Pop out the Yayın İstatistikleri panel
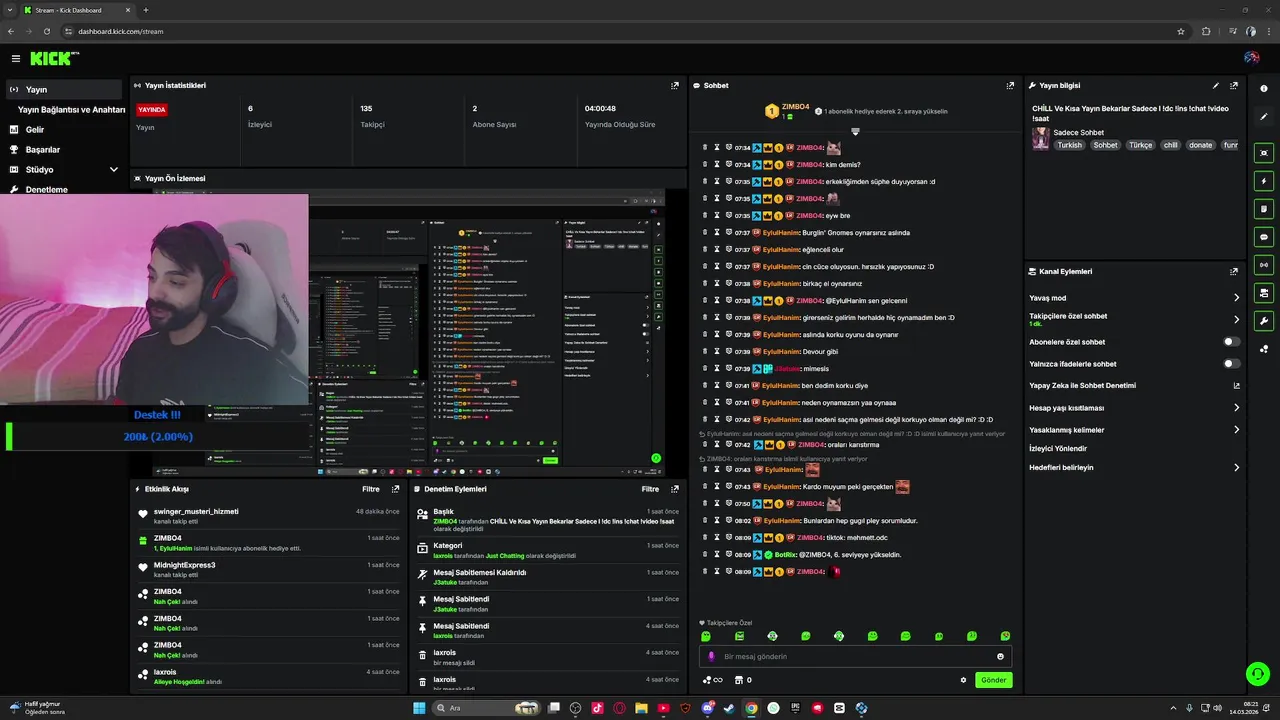Viewport: 1280px width, 720px height. (x=675, y=86)
